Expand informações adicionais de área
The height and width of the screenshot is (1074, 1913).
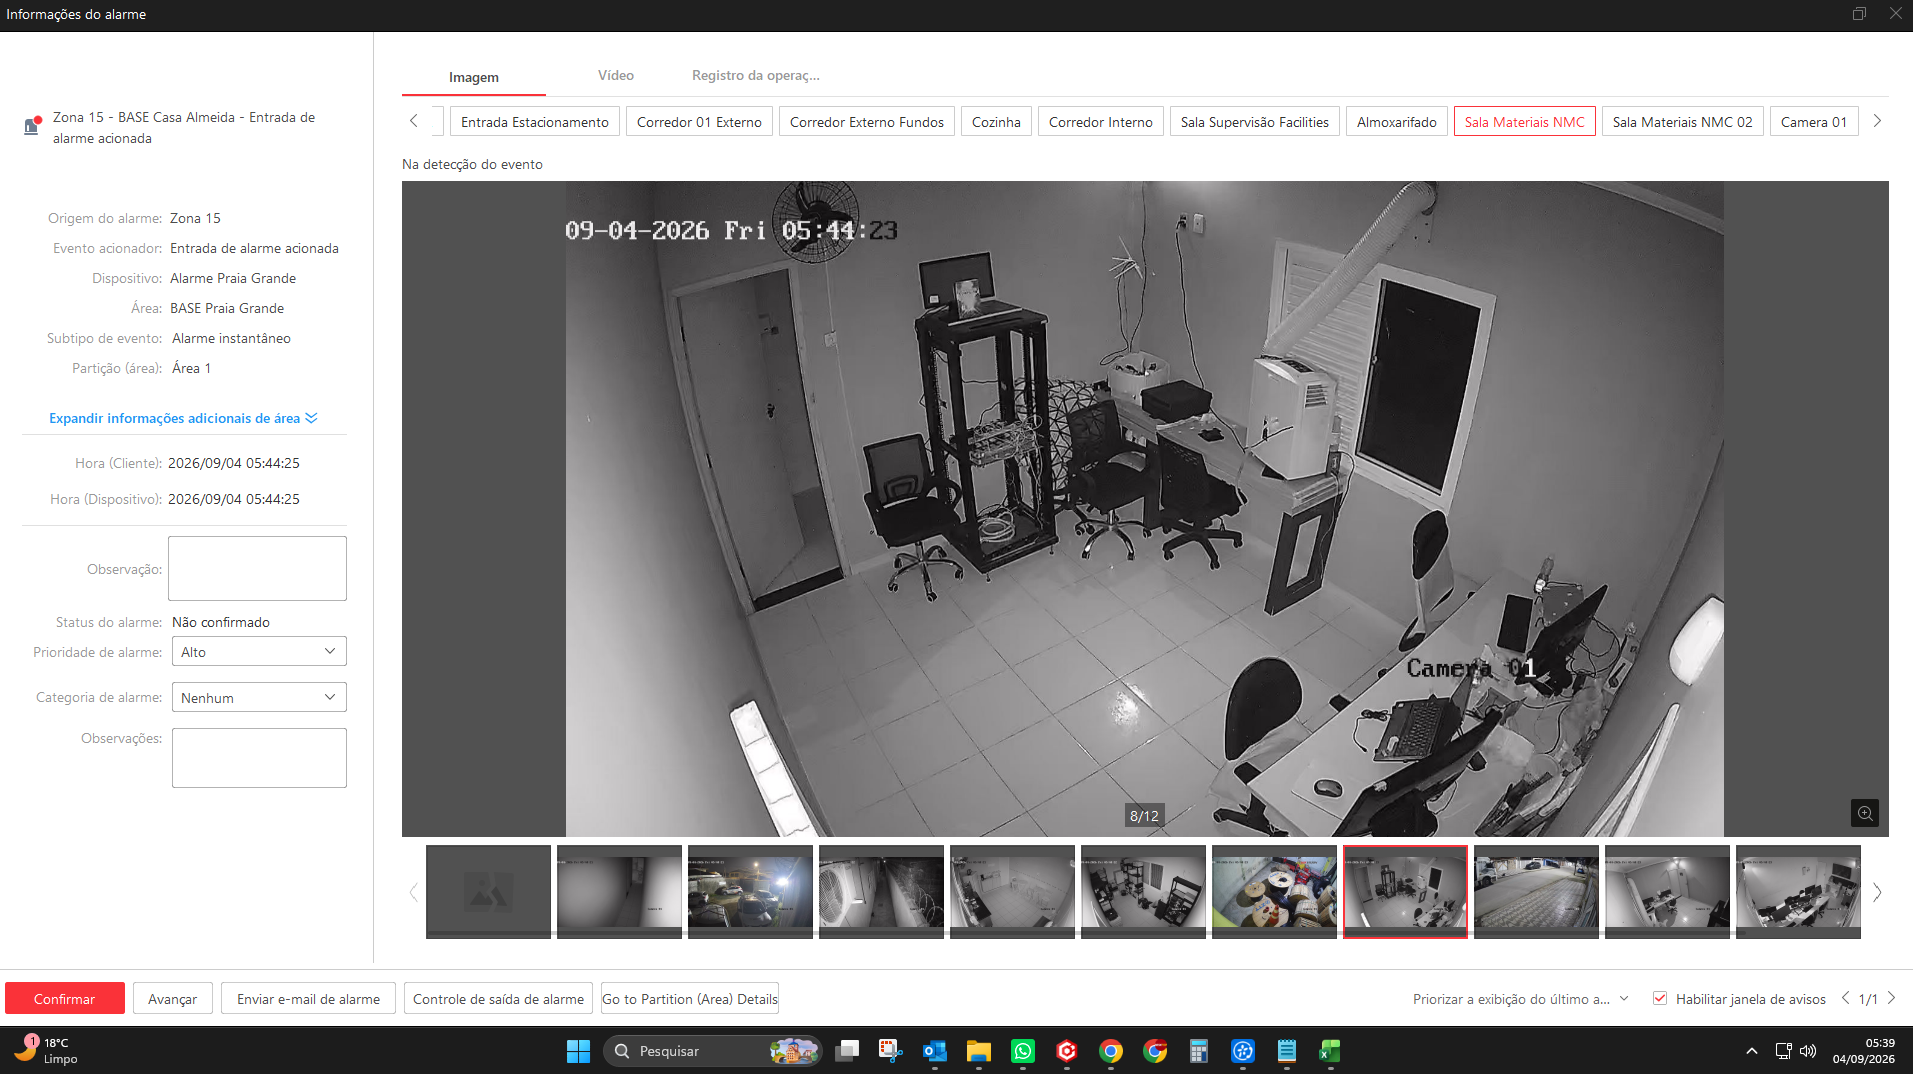click(x=183, y=418)
